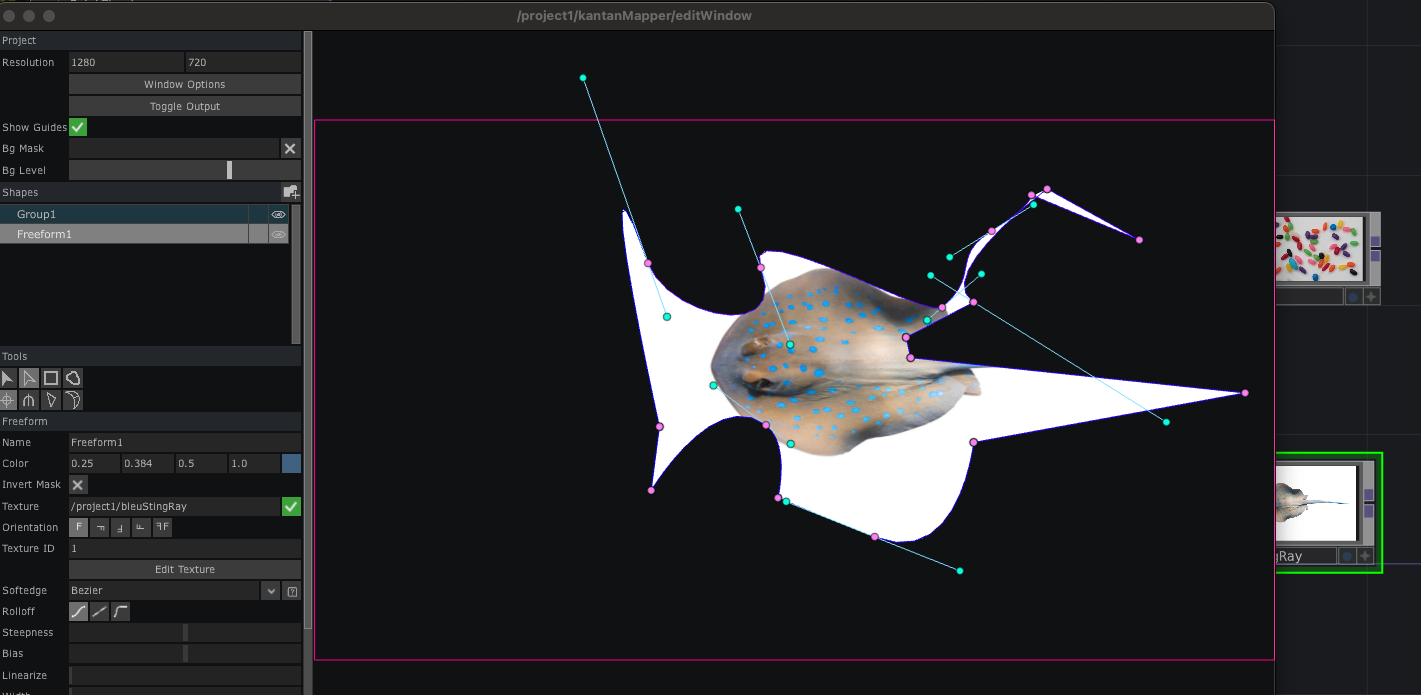Hide Group1 using its eye icon
The image size is (1421, 695).
click(279, 214)
